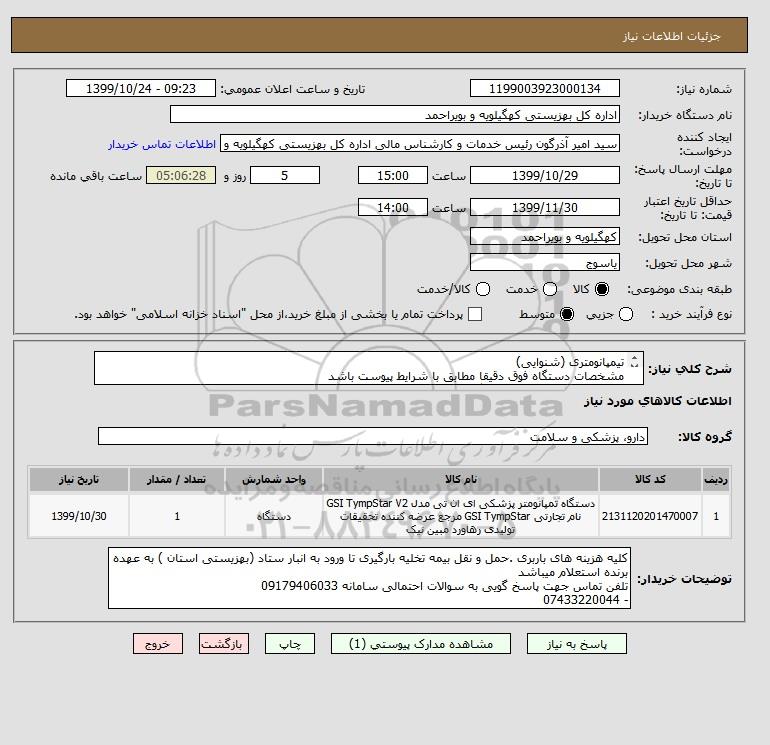The width and height of the screenshot is (770, 745).
Task: Click the خروج exit button
Action: (158, 644)
